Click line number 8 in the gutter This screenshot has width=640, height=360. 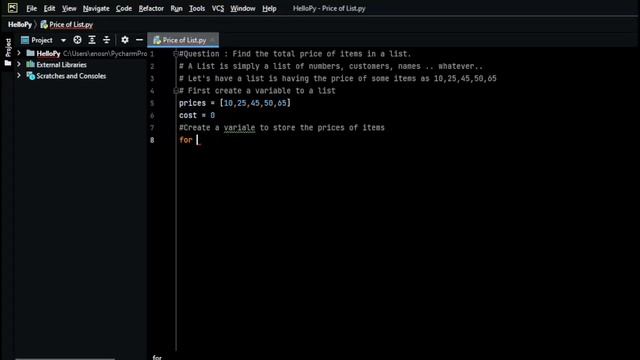(x=152, y=140)
